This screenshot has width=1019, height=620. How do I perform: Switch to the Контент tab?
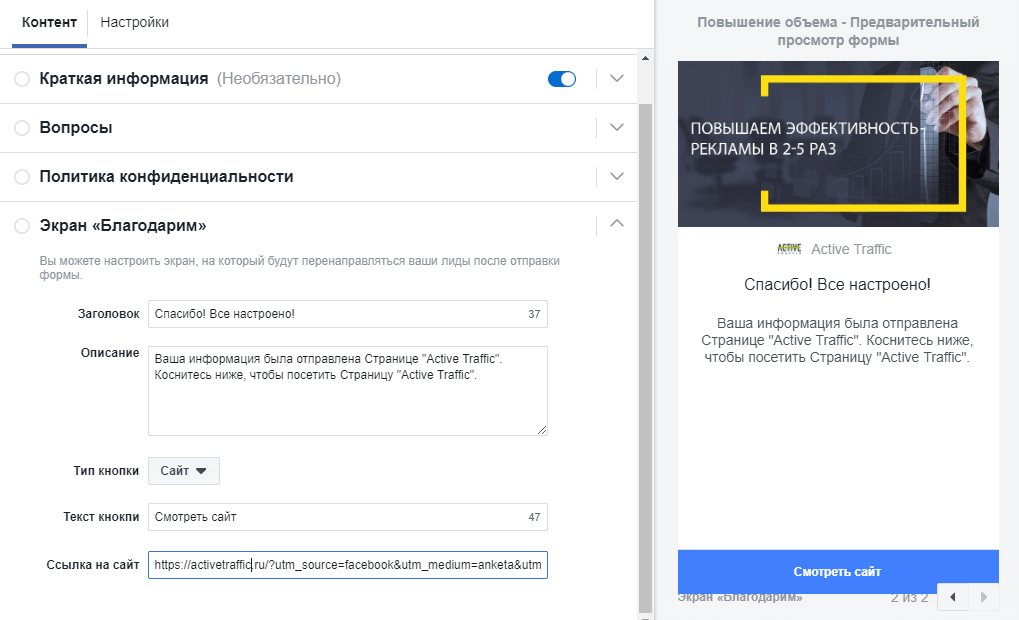point(49,22)
